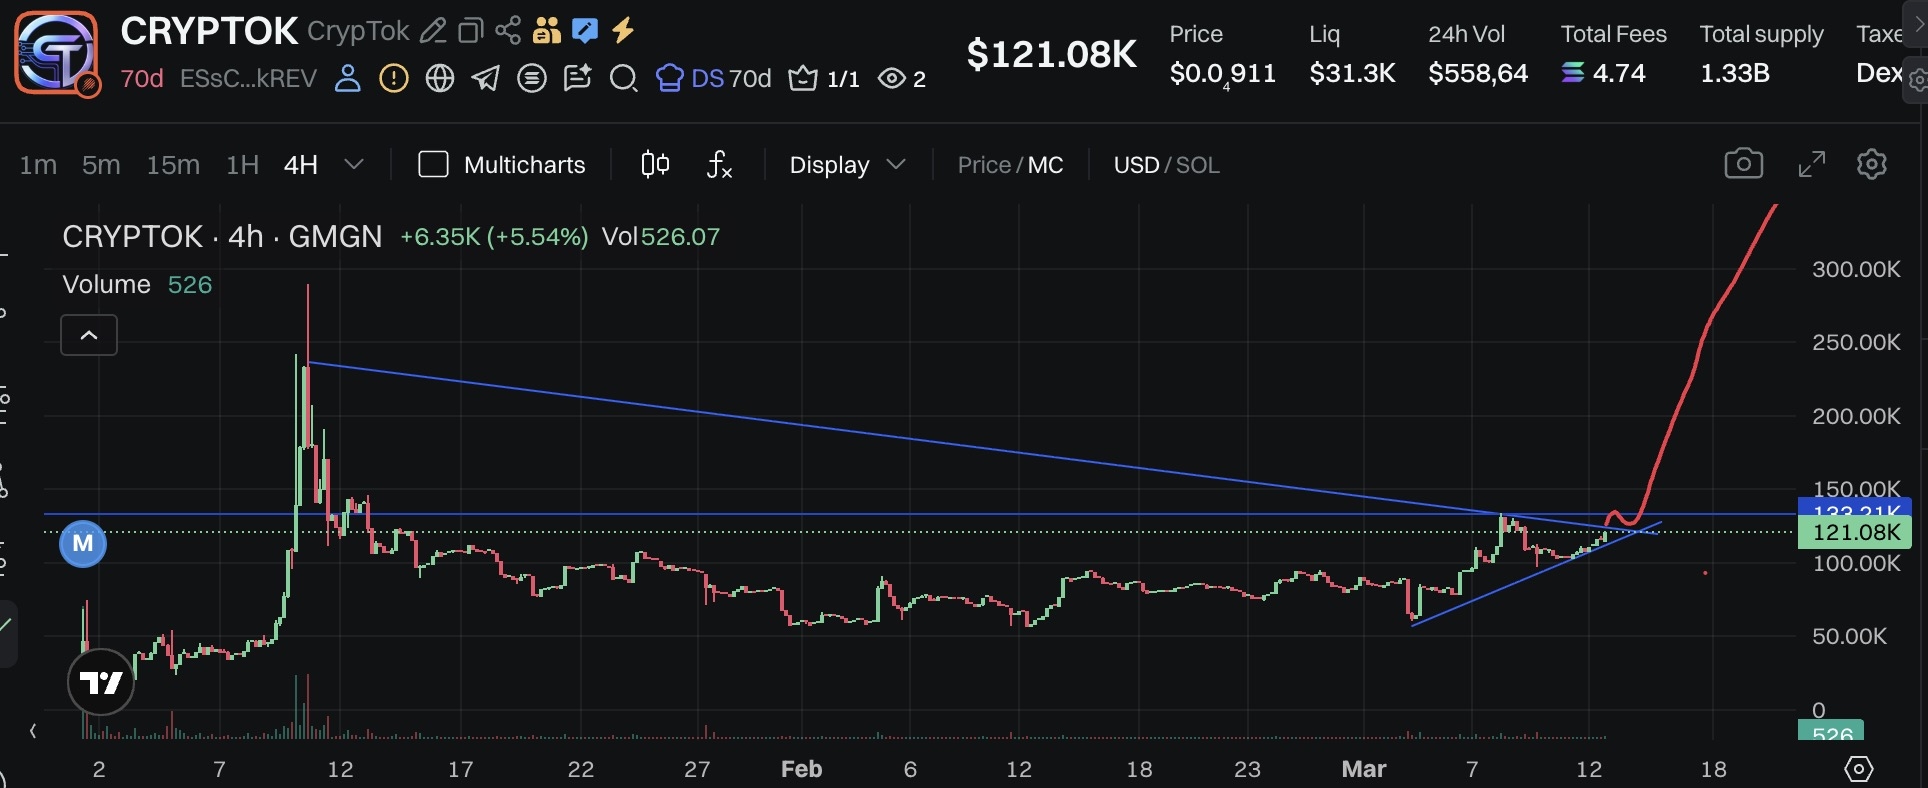Open the indicators fx icon
Image resolution: width=1928 pixels, height=788 pixels.
[x=719, y=165]
